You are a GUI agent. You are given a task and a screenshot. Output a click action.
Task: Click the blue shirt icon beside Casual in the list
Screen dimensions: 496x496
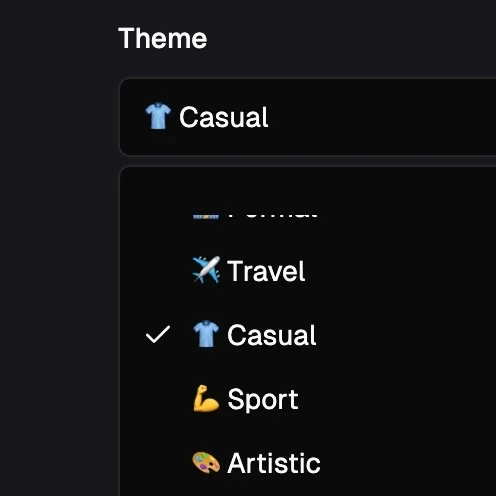pos(206,334)
